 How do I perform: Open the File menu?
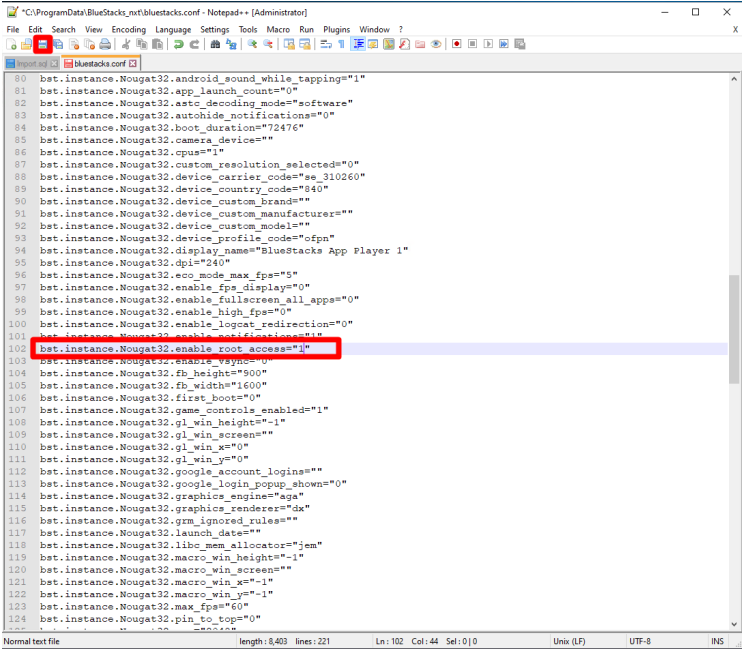(x=13, y=30)
